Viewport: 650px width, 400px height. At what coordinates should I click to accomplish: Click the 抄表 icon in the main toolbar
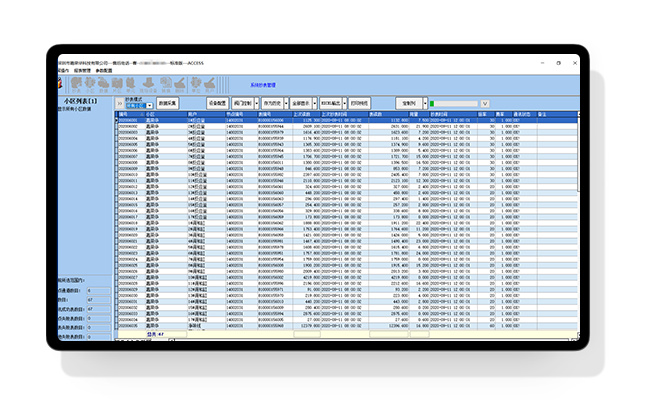(x=76, y=85)
